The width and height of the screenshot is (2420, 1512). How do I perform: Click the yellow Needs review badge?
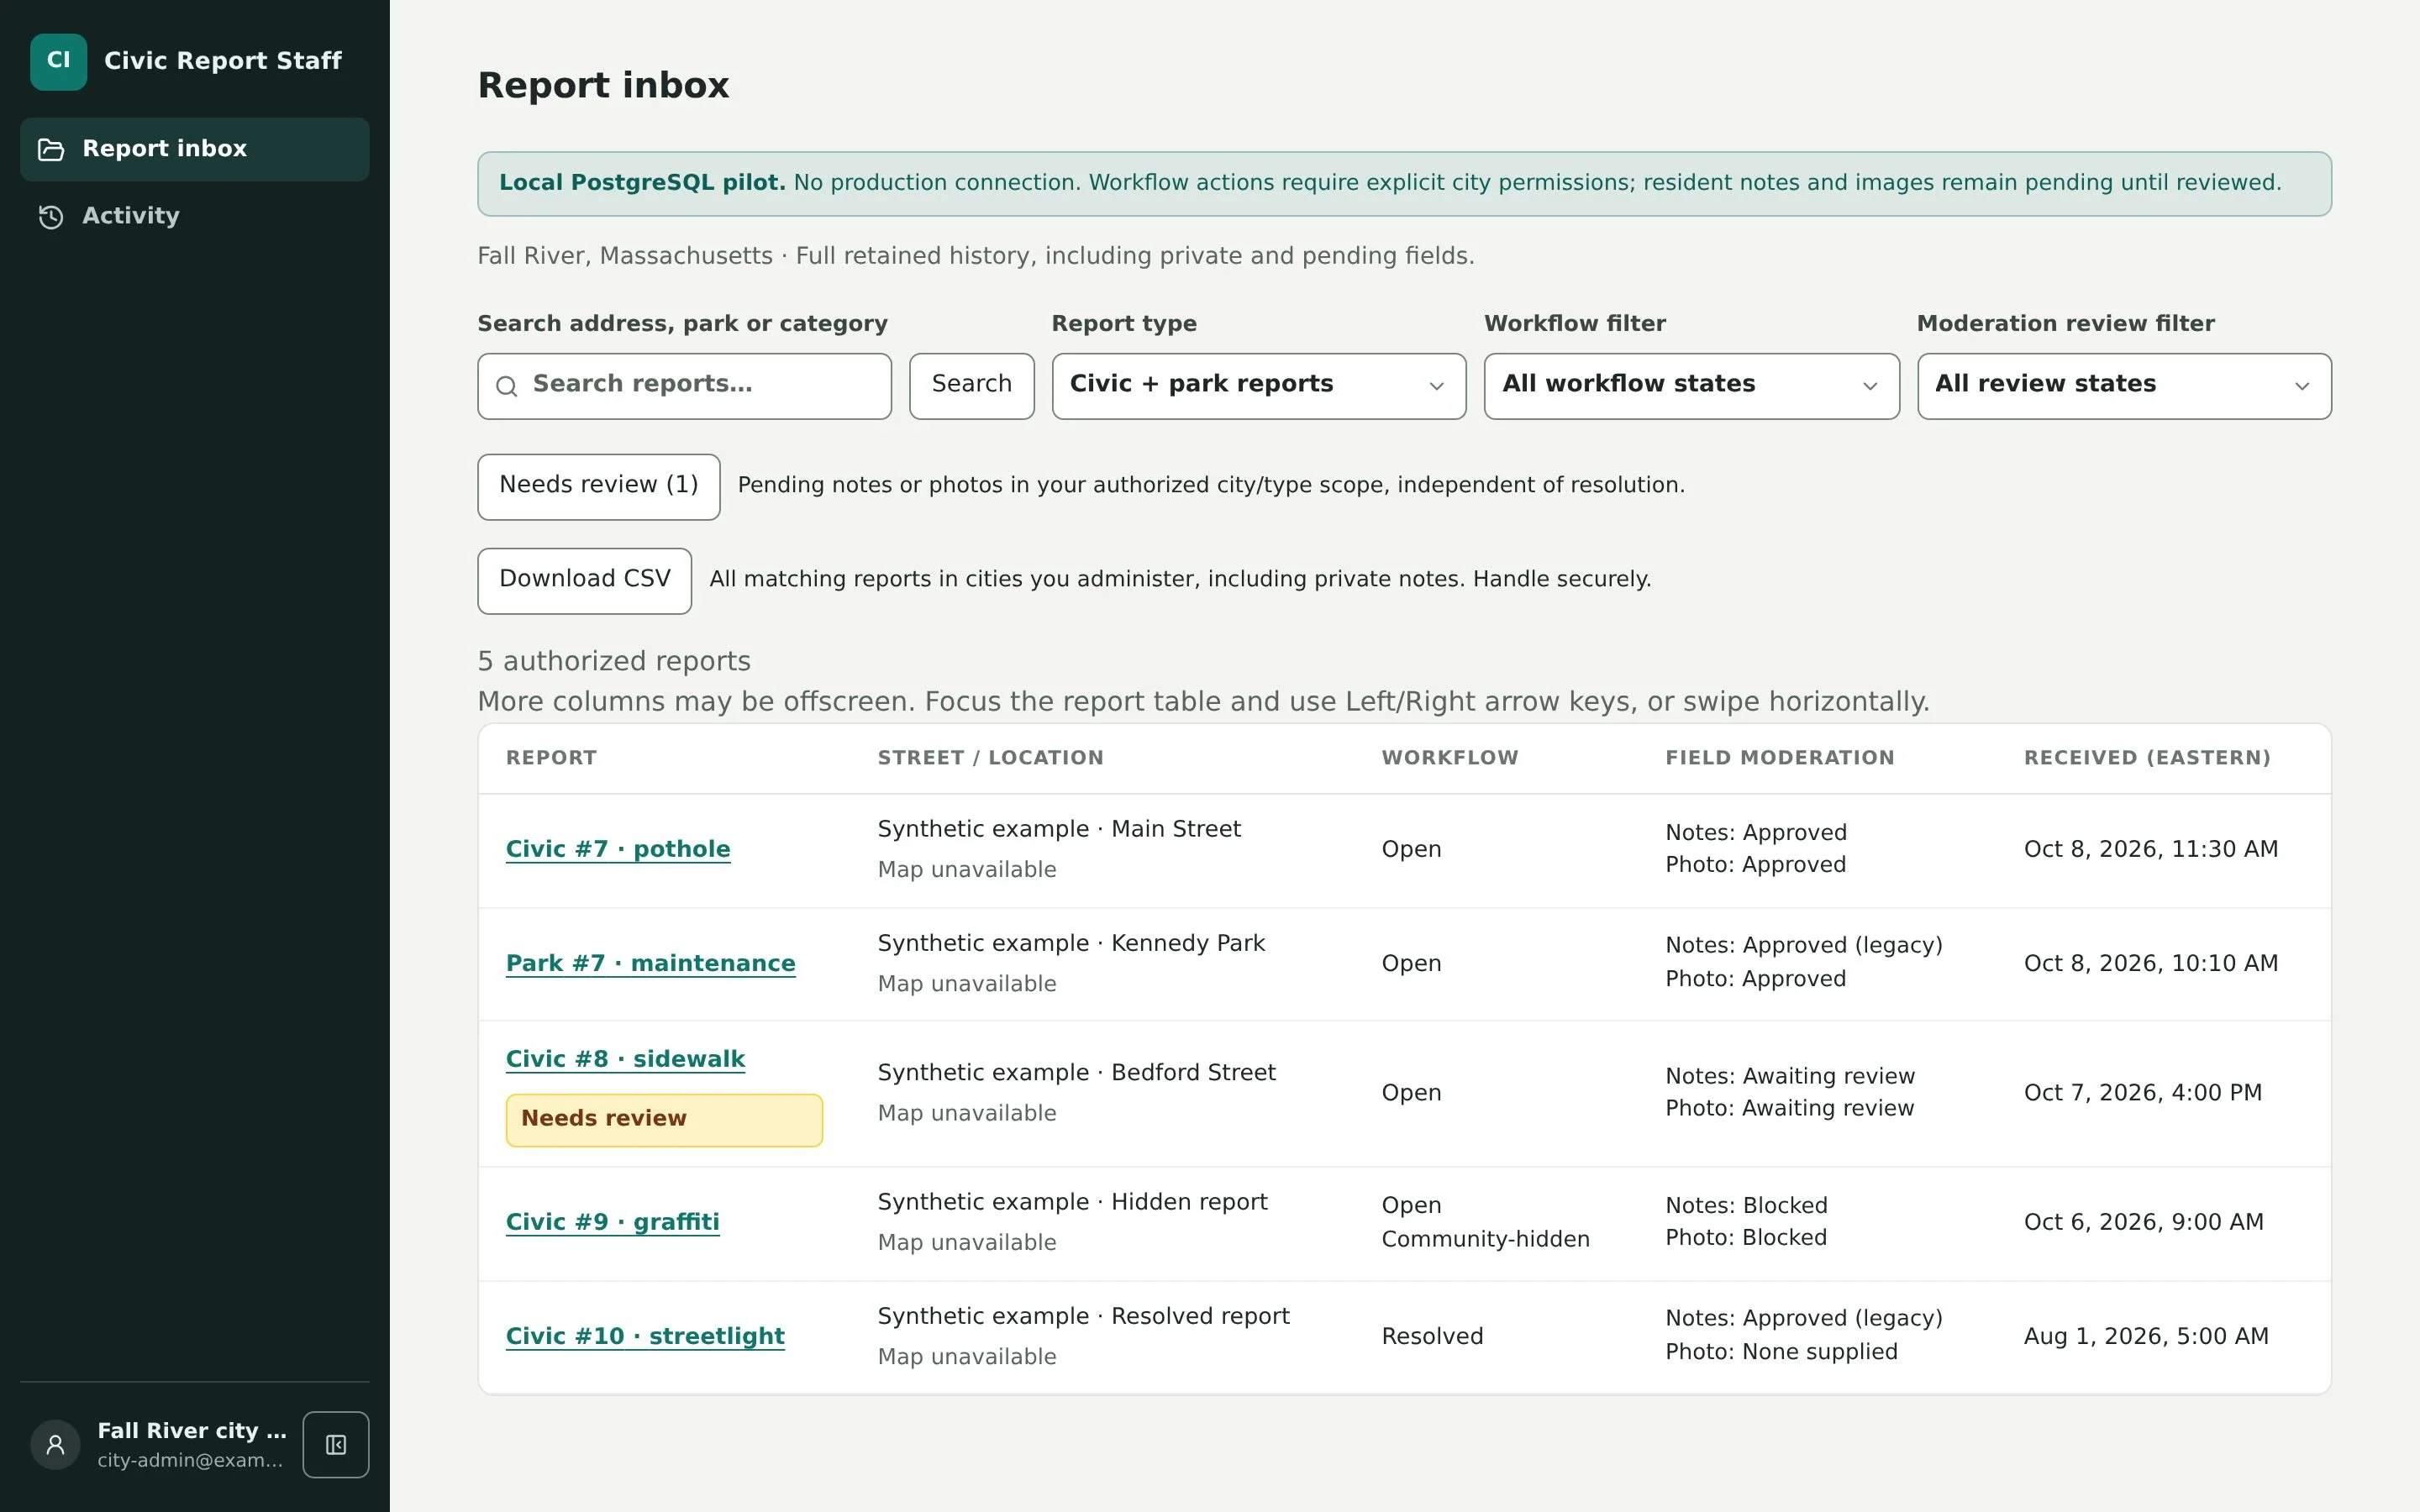(x=664, y=1120)
